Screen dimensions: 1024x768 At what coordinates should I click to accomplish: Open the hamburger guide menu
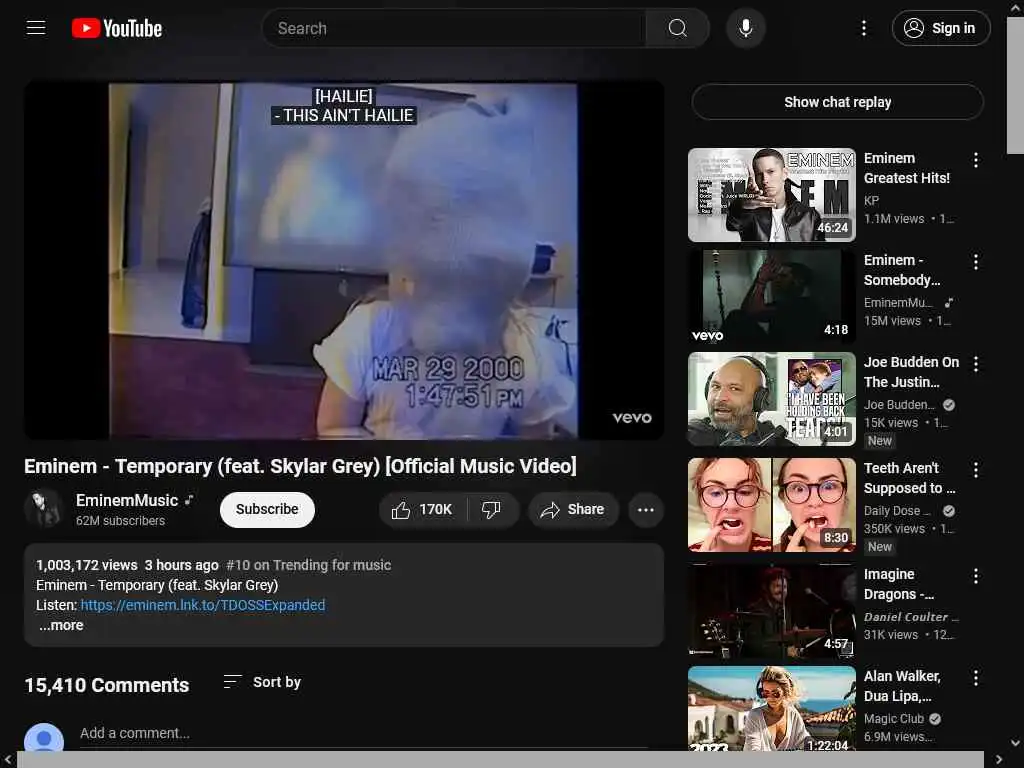36,28
